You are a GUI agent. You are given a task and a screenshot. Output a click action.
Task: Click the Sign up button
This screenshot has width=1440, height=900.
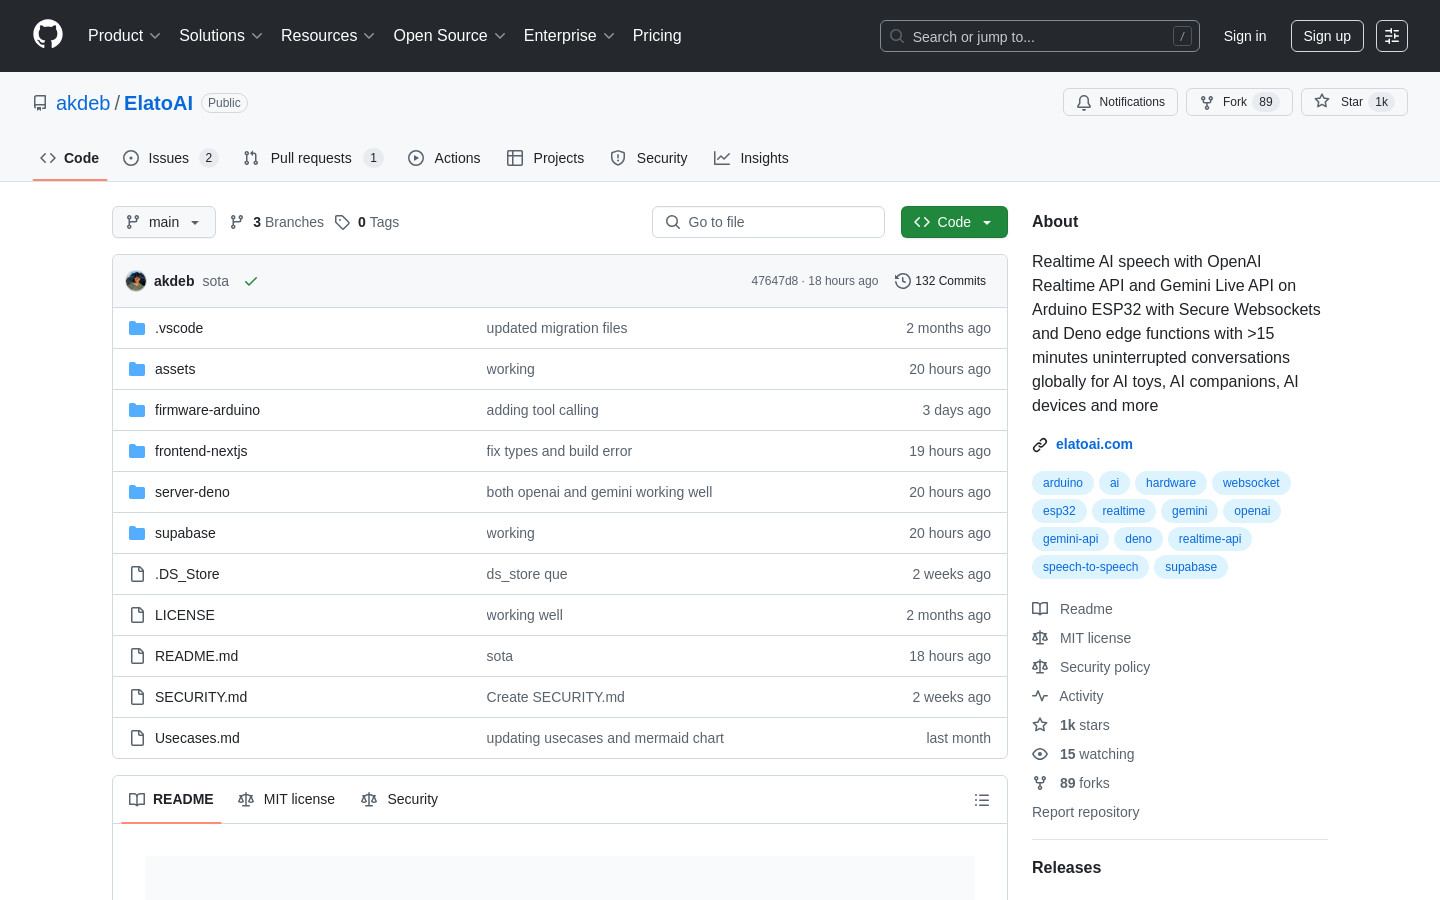tap(1327, 36)
